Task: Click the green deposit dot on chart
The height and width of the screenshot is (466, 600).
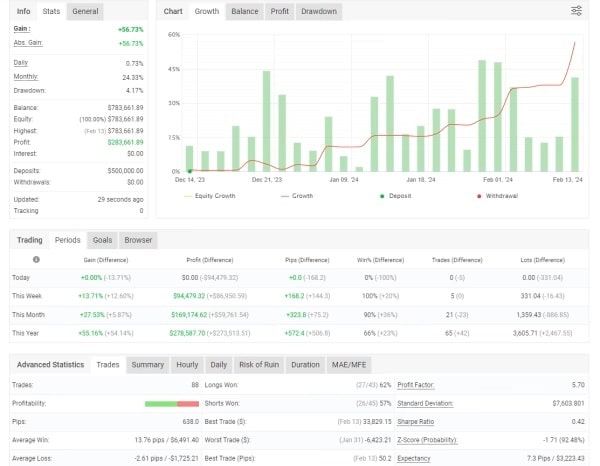Action: [x=190, y=171]
